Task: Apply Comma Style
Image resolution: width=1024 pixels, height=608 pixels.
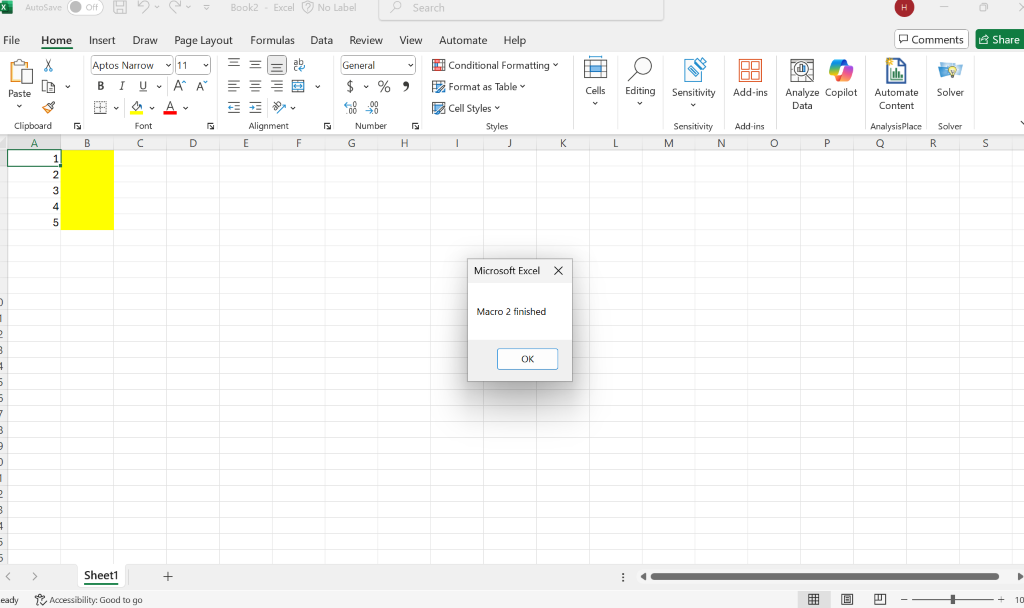Action: pyautogui.click(x=406, y=86)
